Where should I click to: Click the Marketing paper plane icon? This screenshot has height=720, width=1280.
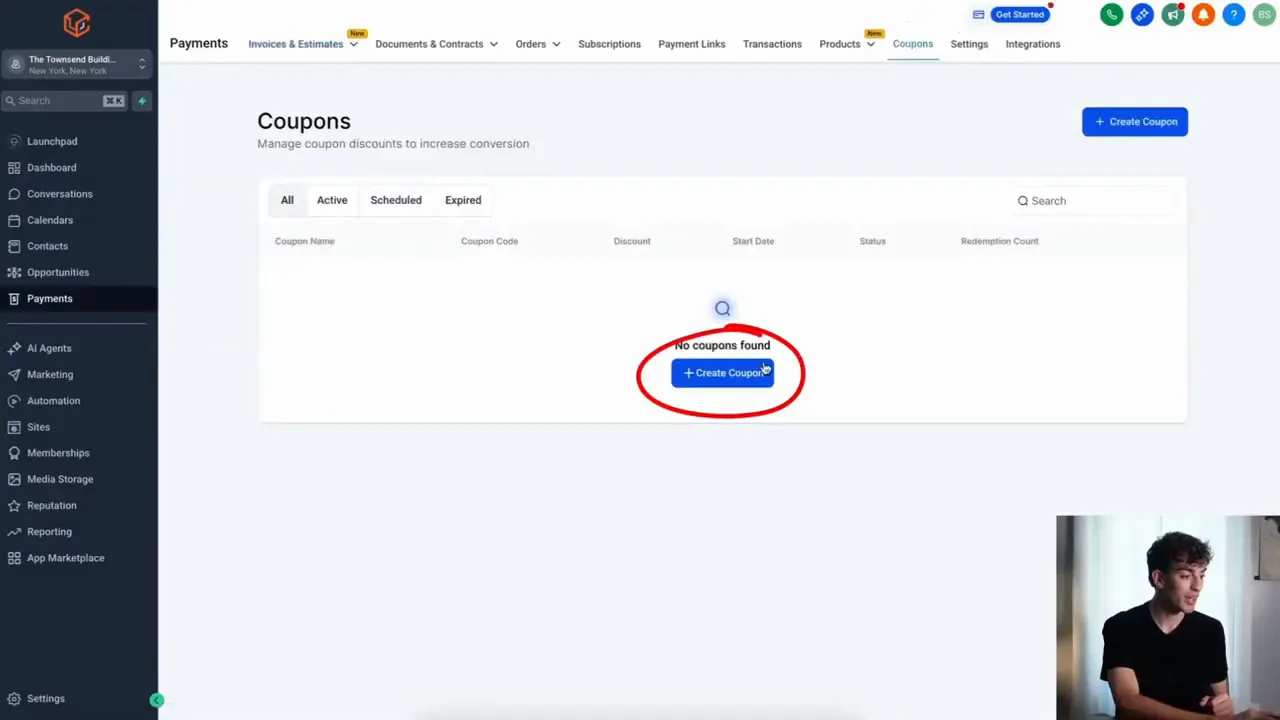click(x=14, y=374)
